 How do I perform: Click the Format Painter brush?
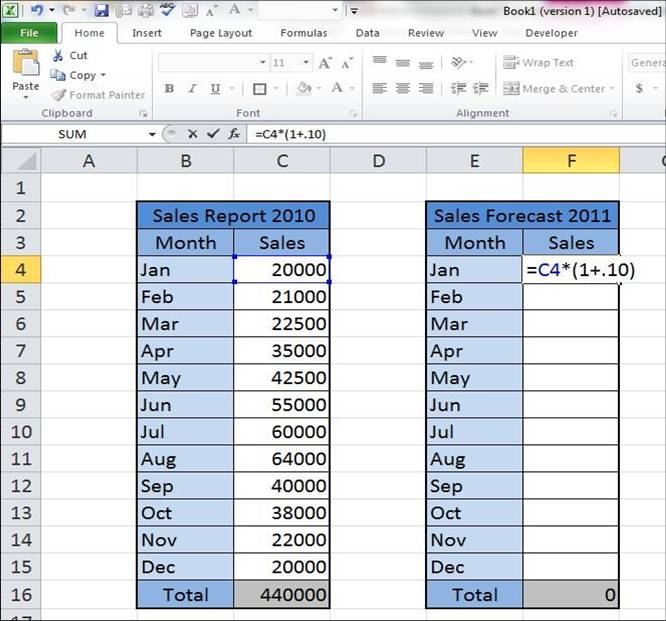tap(58, 95)
